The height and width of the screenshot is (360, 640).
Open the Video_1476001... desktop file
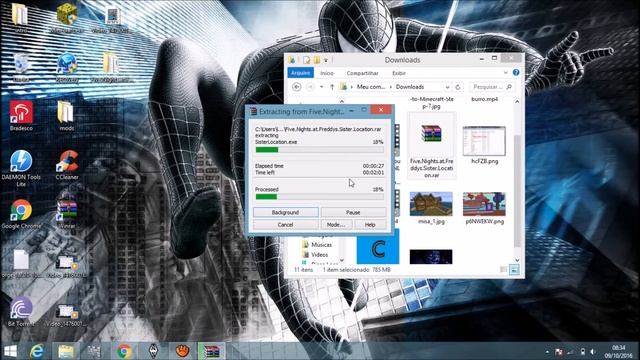tap(67, 316)
